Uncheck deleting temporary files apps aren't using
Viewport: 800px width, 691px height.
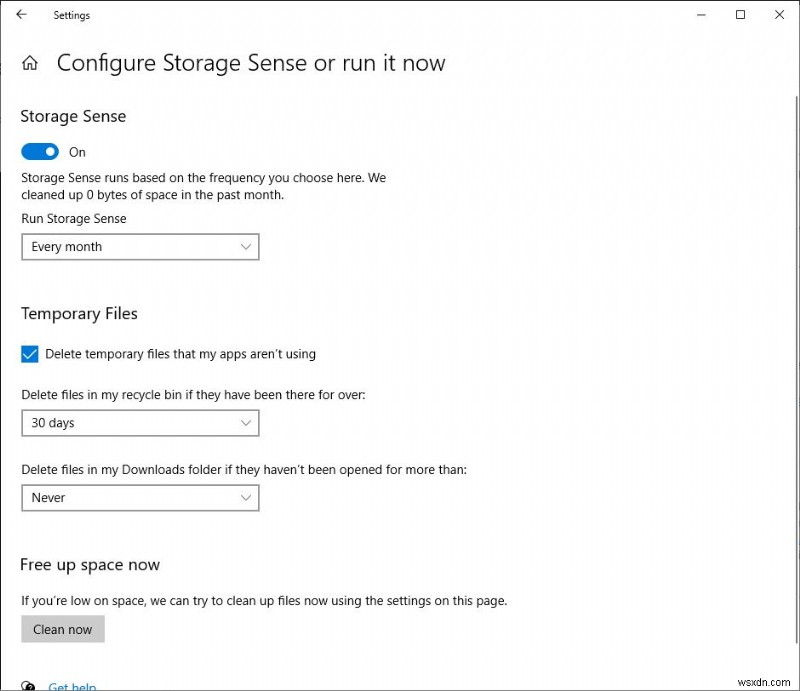coord(29,353)
